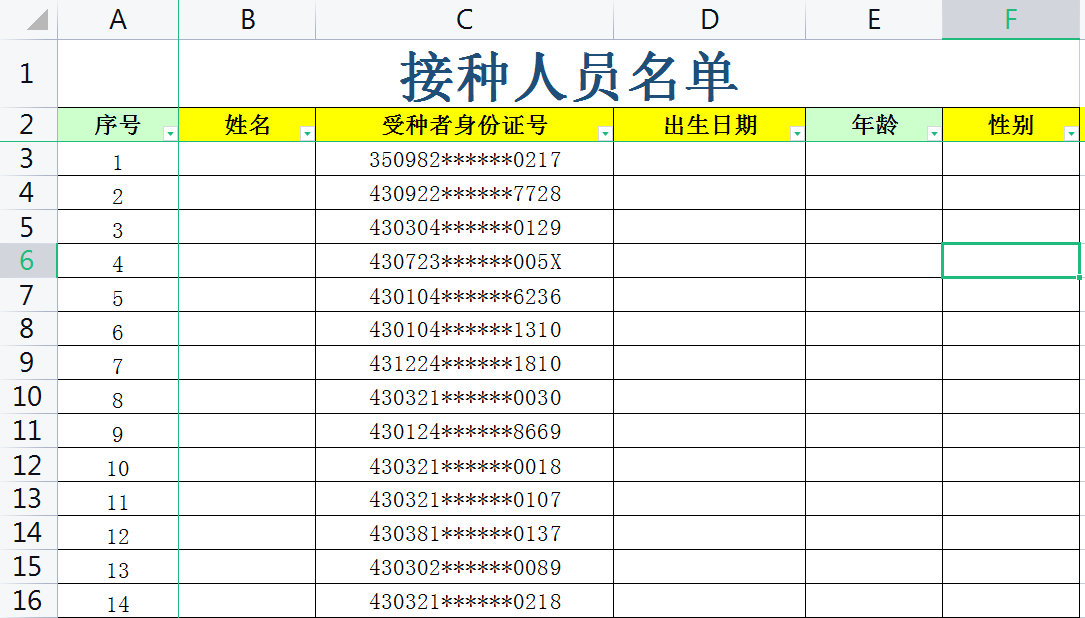Select column D by clicking its header
The image size is (1085, 618).
pyautogui.click(x=710, y=17)
